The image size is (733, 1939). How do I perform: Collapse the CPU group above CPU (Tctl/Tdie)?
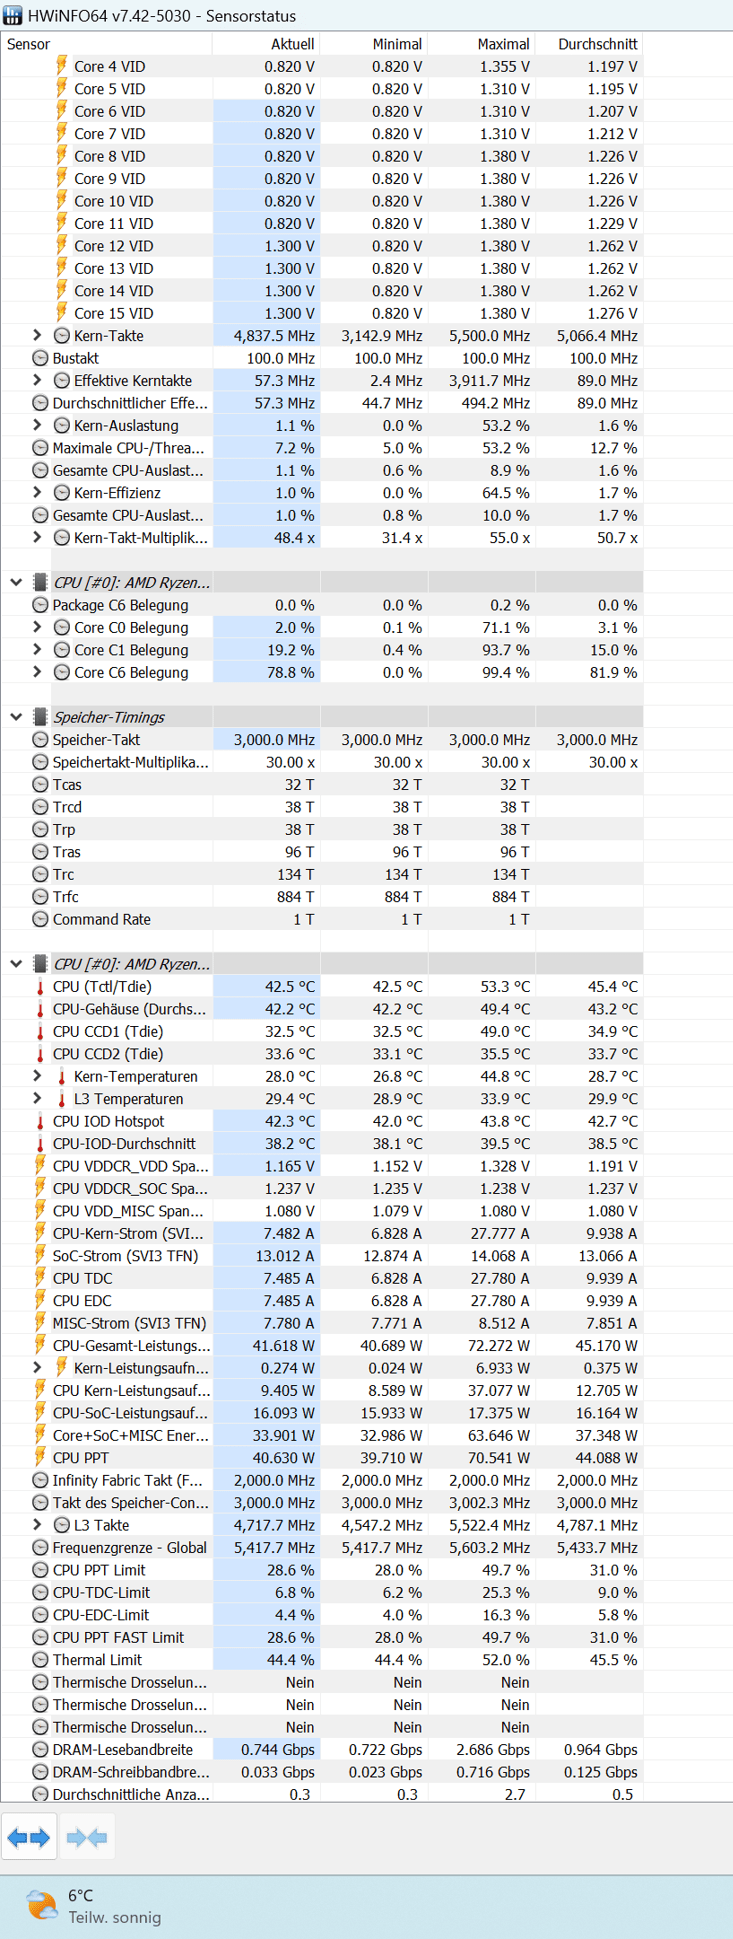click(x=16, y=964)
